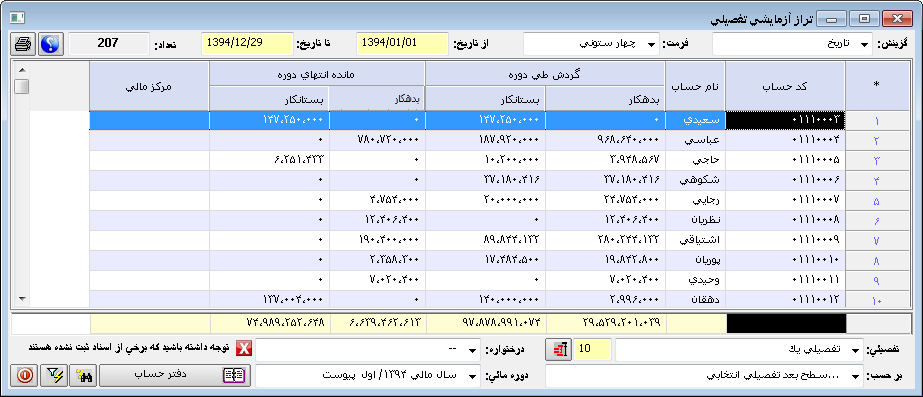Image resolution: width=923 pixels, height=397 pixels.
Task: Click the گردش طي دوره group header
Action: point(546,74)
